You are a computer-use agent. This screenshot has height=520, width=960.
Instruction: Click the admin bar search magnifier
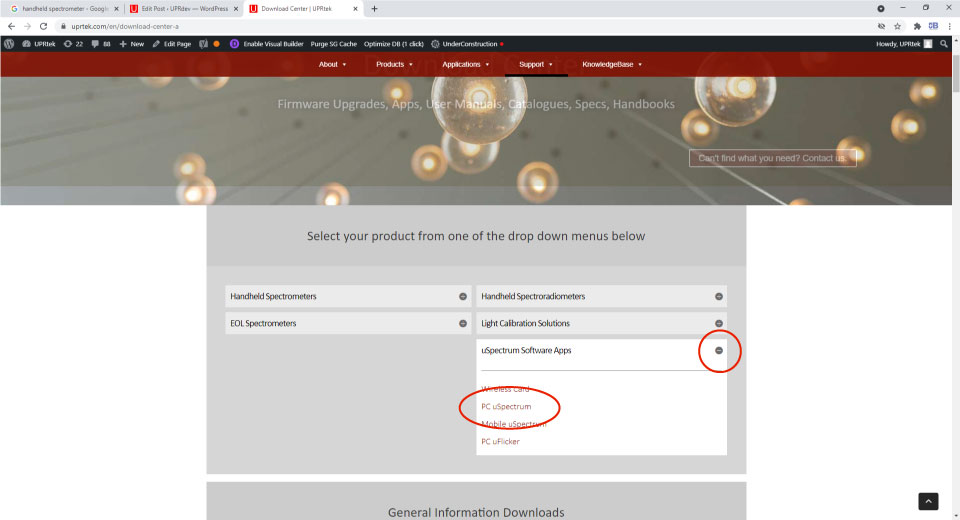[943, 44]
